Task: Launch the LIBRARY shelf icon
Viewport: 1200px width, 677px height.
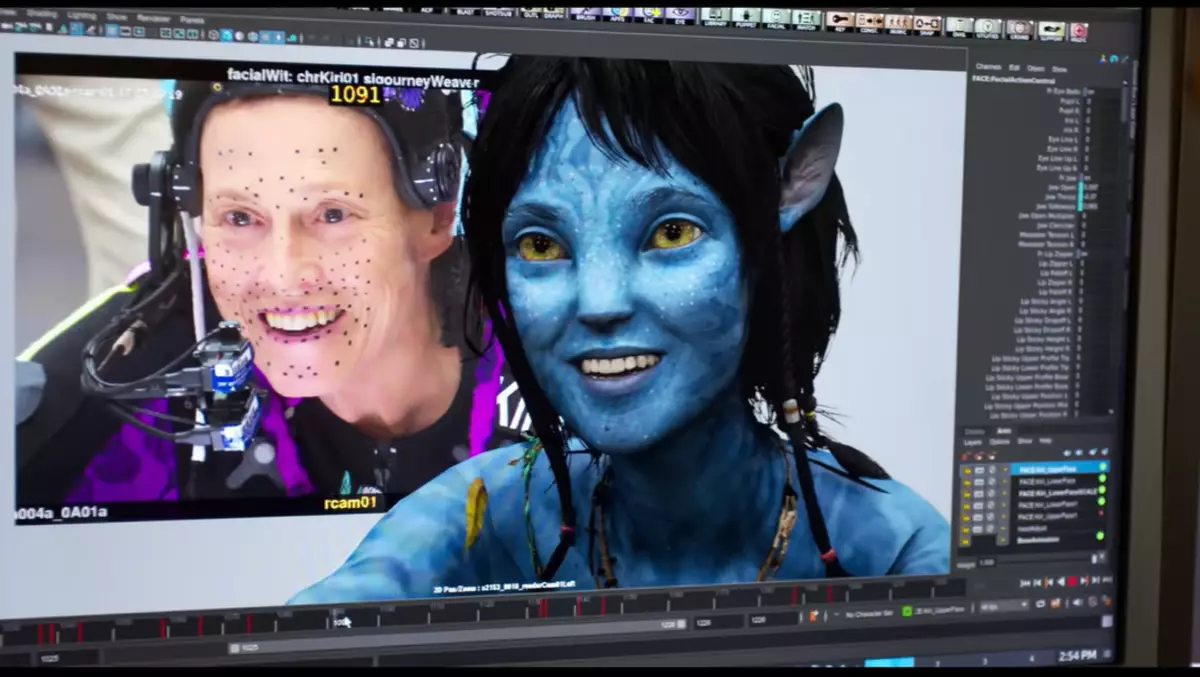Action: 714,16
